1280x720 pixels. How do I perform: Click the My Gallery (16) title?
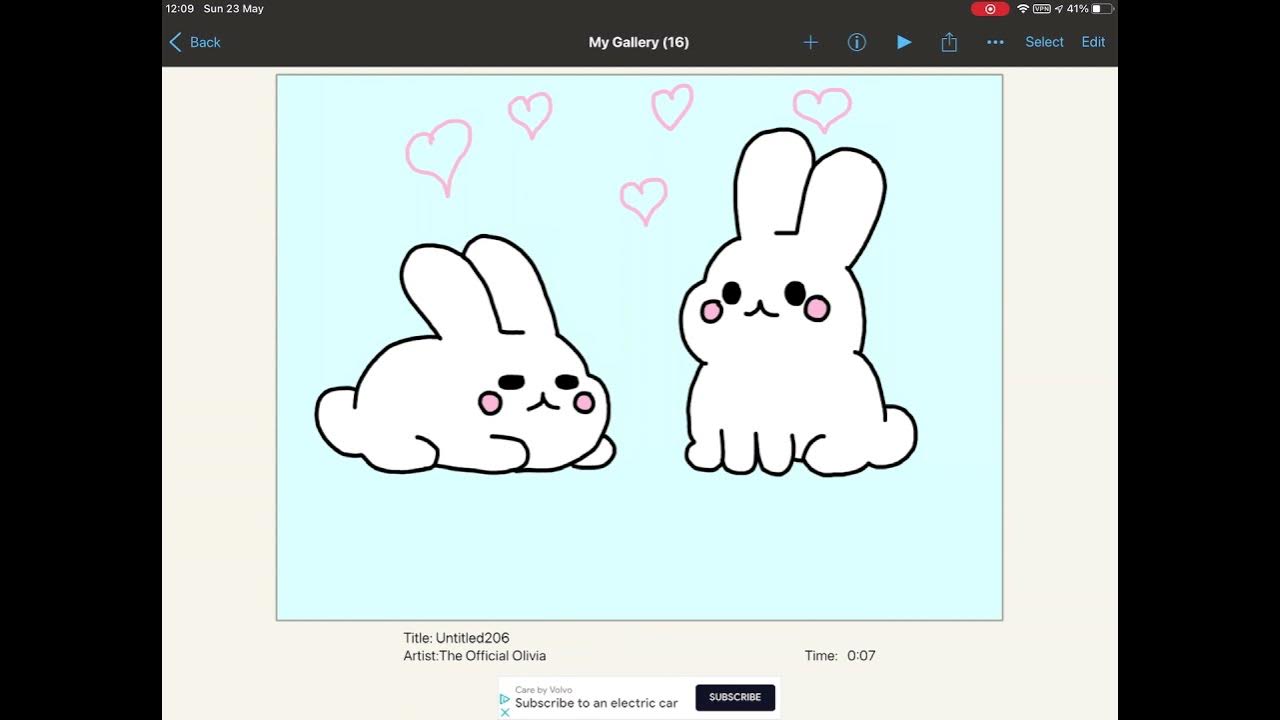click(x=639, y=42)
